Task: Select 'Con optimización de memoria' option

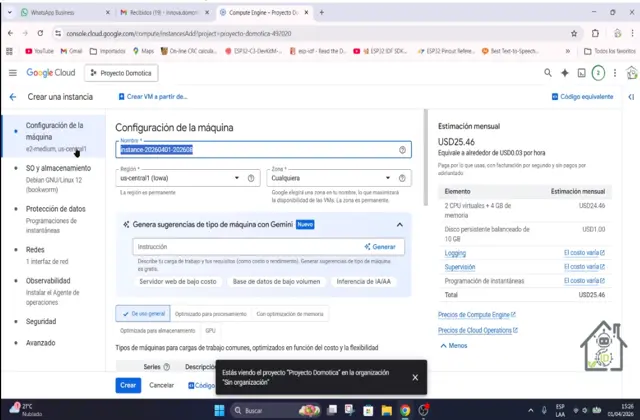Action: (289, 313)
